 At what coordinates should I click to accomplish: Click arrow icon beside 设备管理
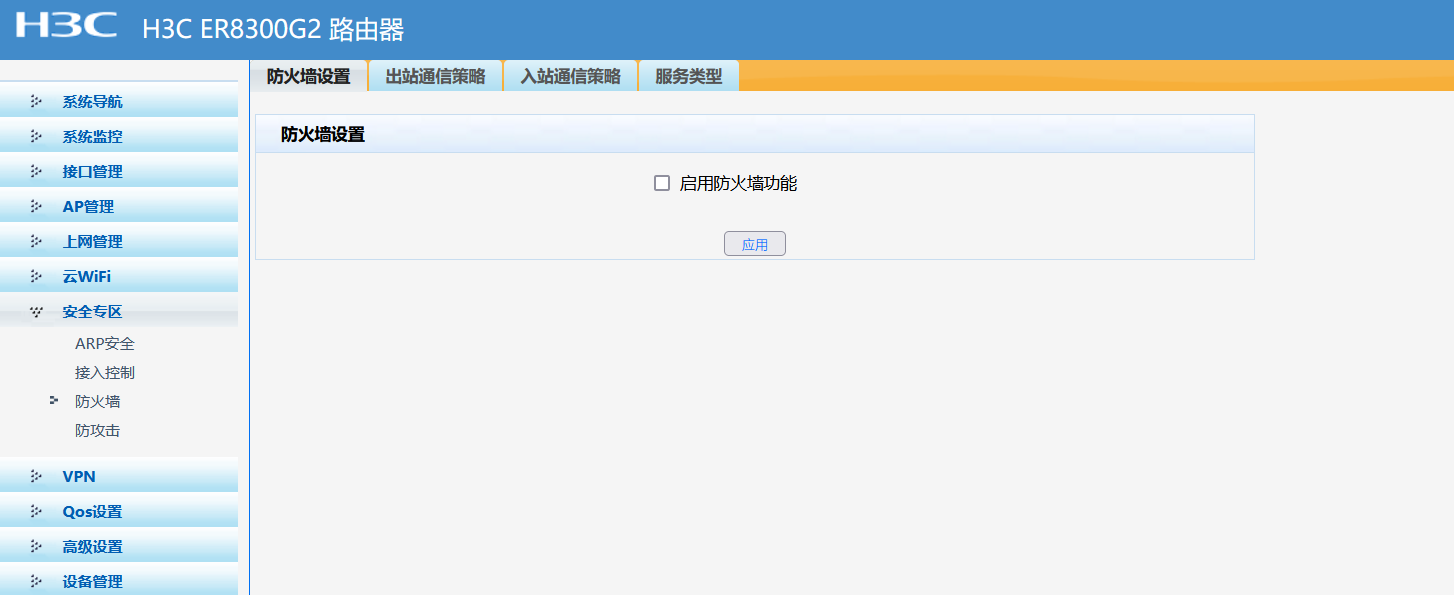point(37,581)
